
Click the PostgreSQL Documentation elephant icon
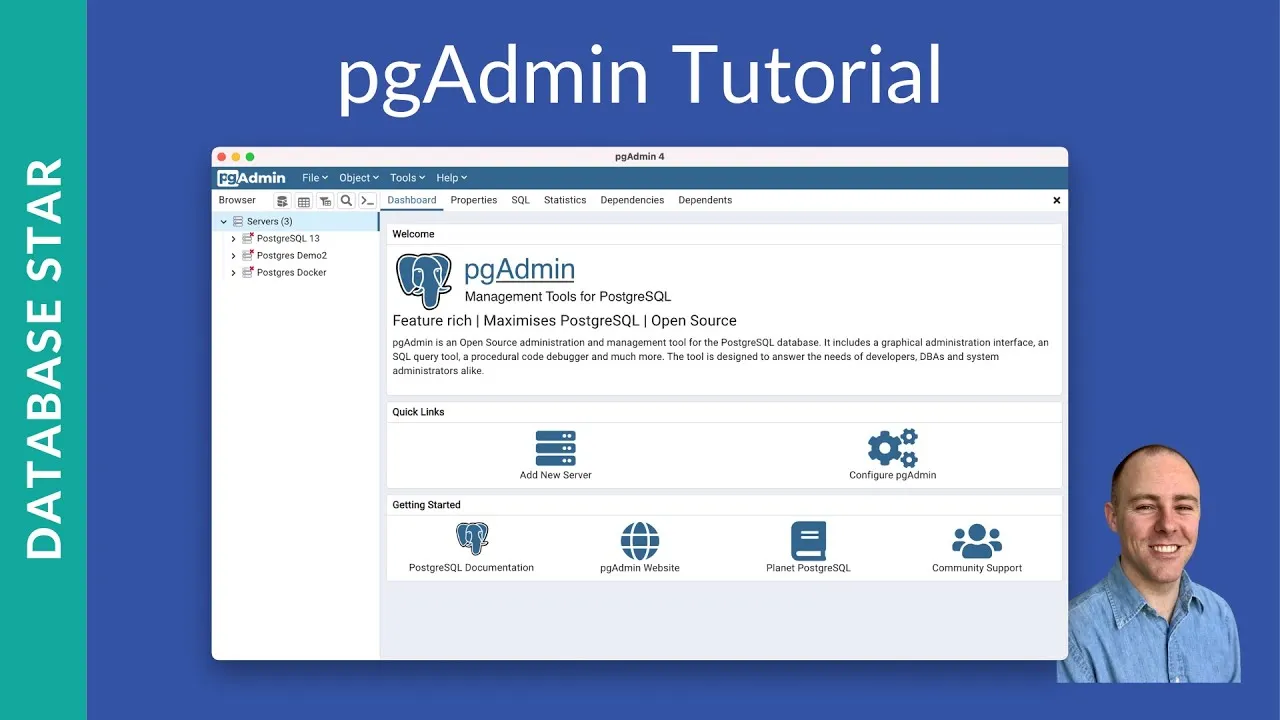pos(472,540)
